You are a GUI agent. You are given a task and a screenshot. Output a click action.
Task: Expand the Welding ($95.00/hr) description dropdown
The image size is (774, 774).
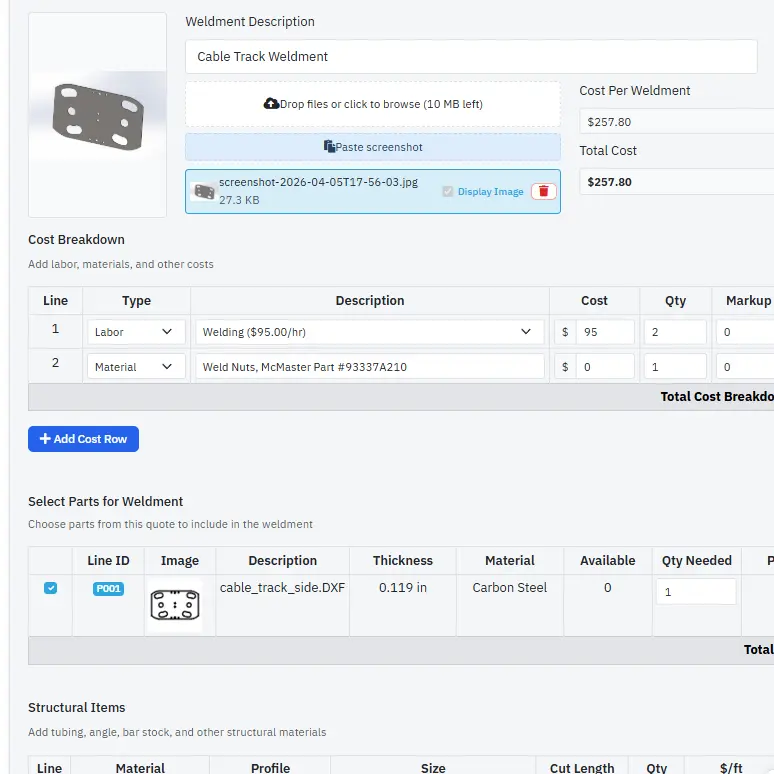pyautogui.click(x=369, y=332)
